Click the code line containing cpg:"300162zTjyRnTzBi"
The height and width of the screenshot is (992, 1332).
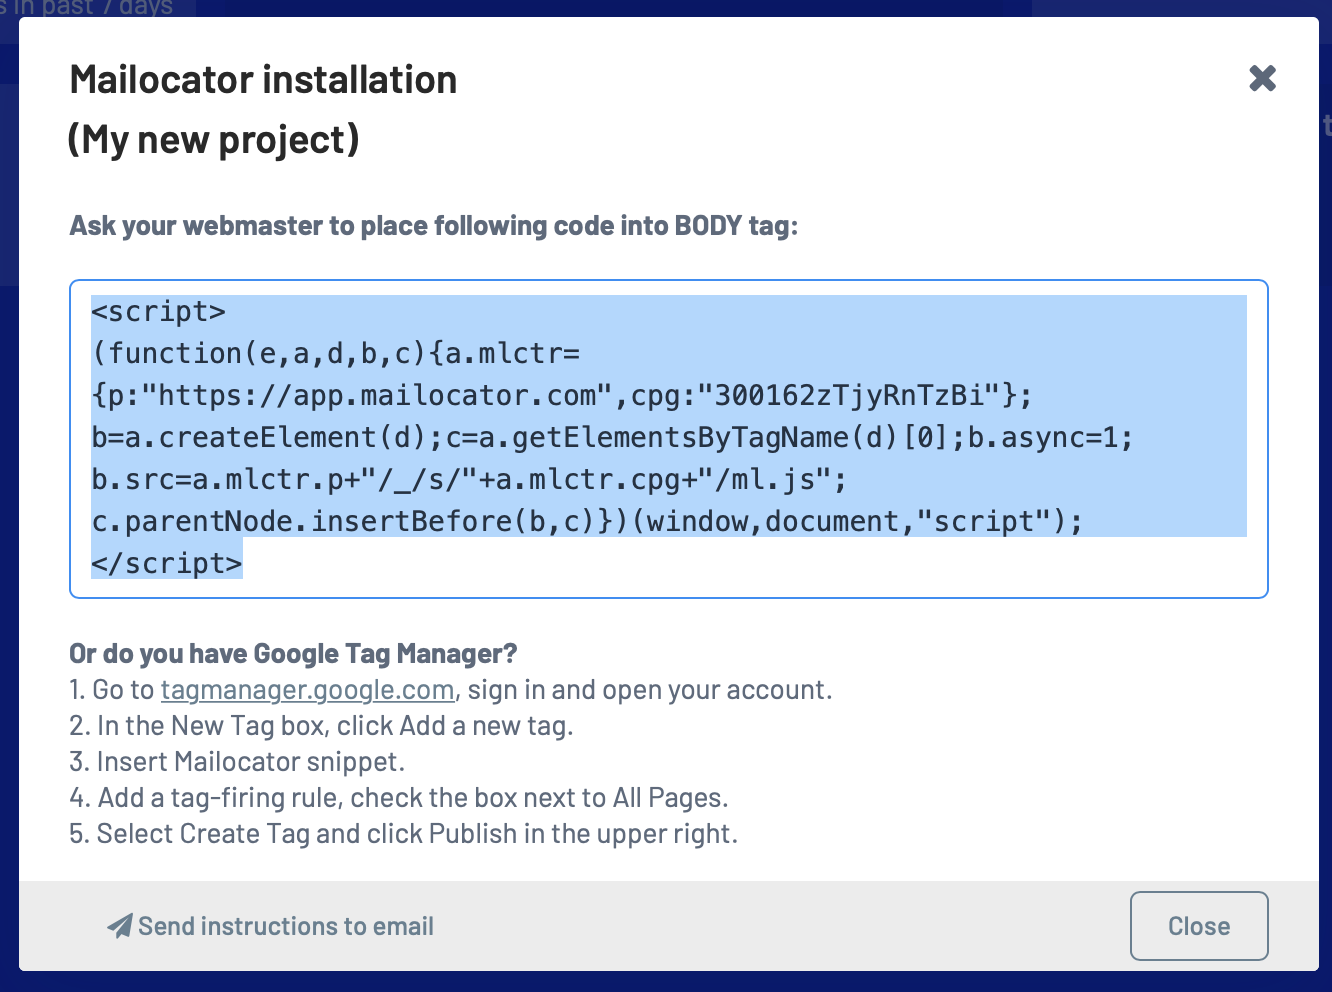pos(561,396)
